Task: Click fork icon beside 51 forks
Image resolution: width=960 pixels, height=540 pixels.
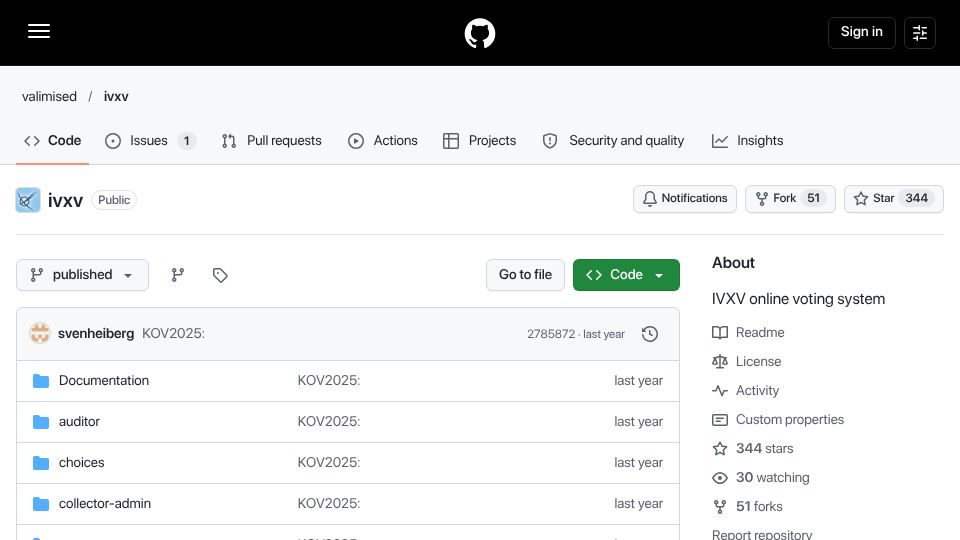Action: pyautogui.click(x=720, y=507)
